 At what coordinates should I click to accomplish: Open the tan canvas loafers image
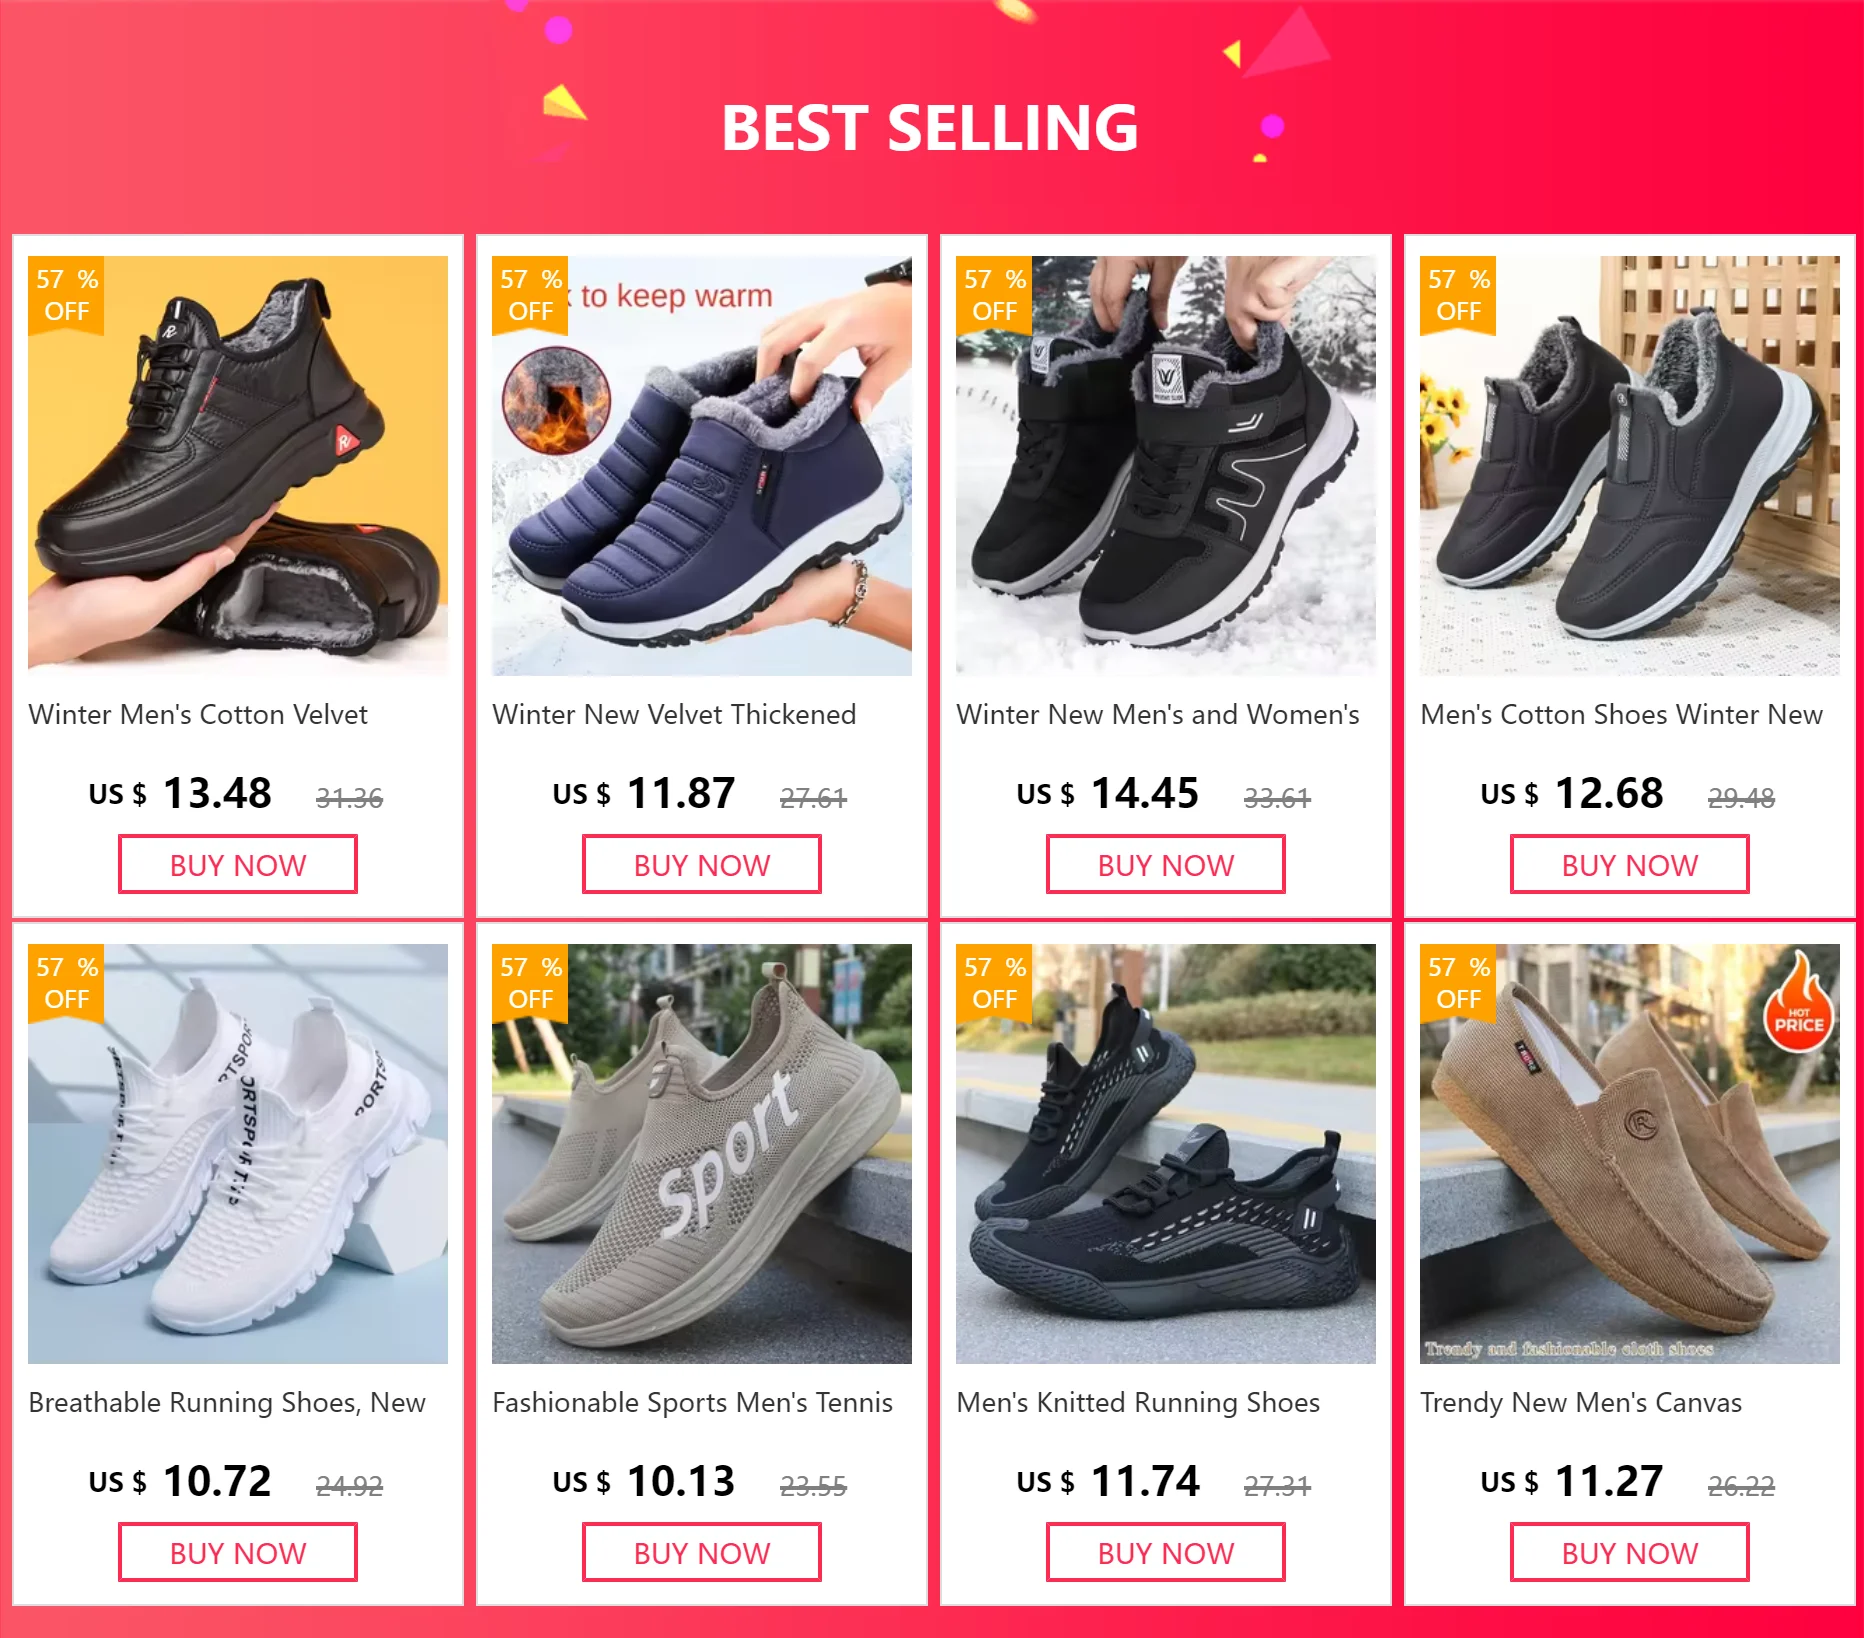[x=1630, y=1154]
